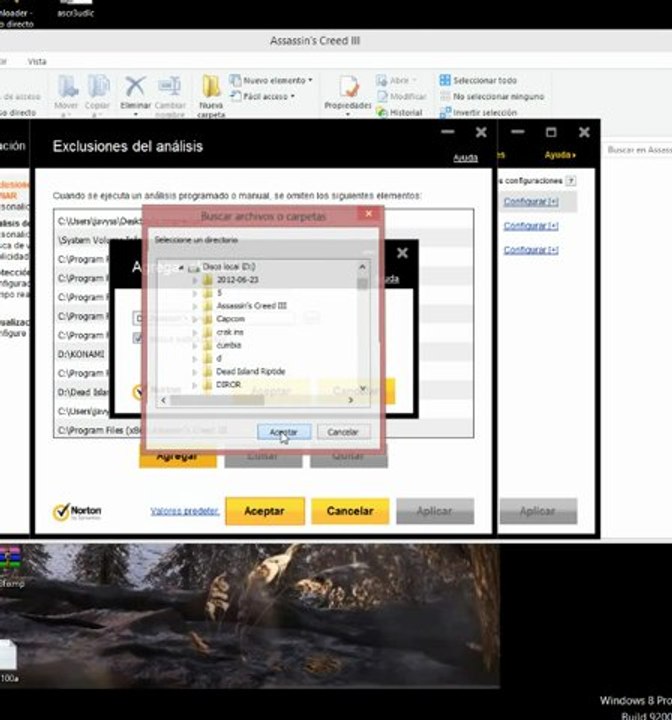This screenshot has width=672, height=720.
Task: Click folder icon beside Dead Island Riptide
Action: (208, 371)
